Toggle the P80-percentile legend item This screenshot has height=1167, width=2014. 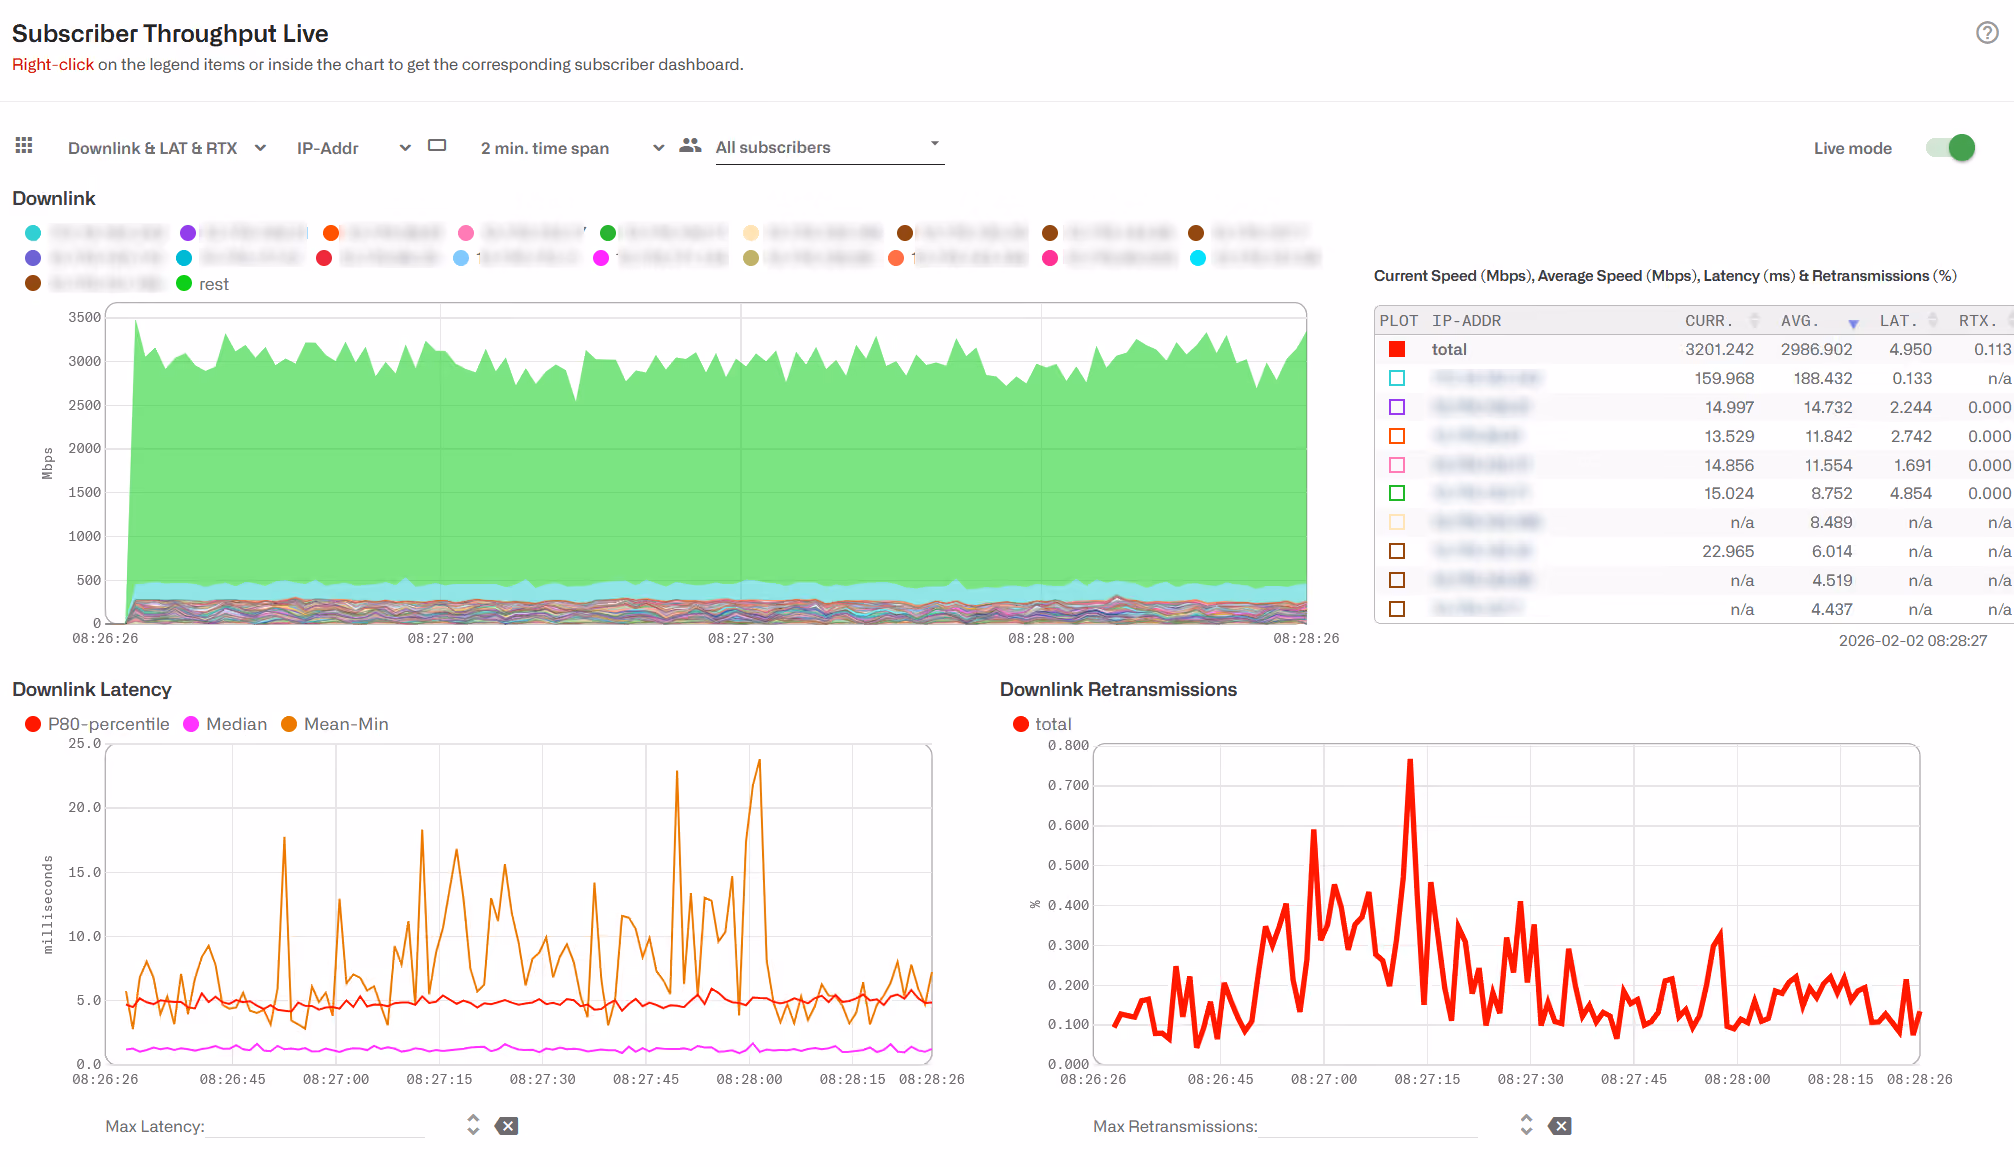click(x=98, y=724)
